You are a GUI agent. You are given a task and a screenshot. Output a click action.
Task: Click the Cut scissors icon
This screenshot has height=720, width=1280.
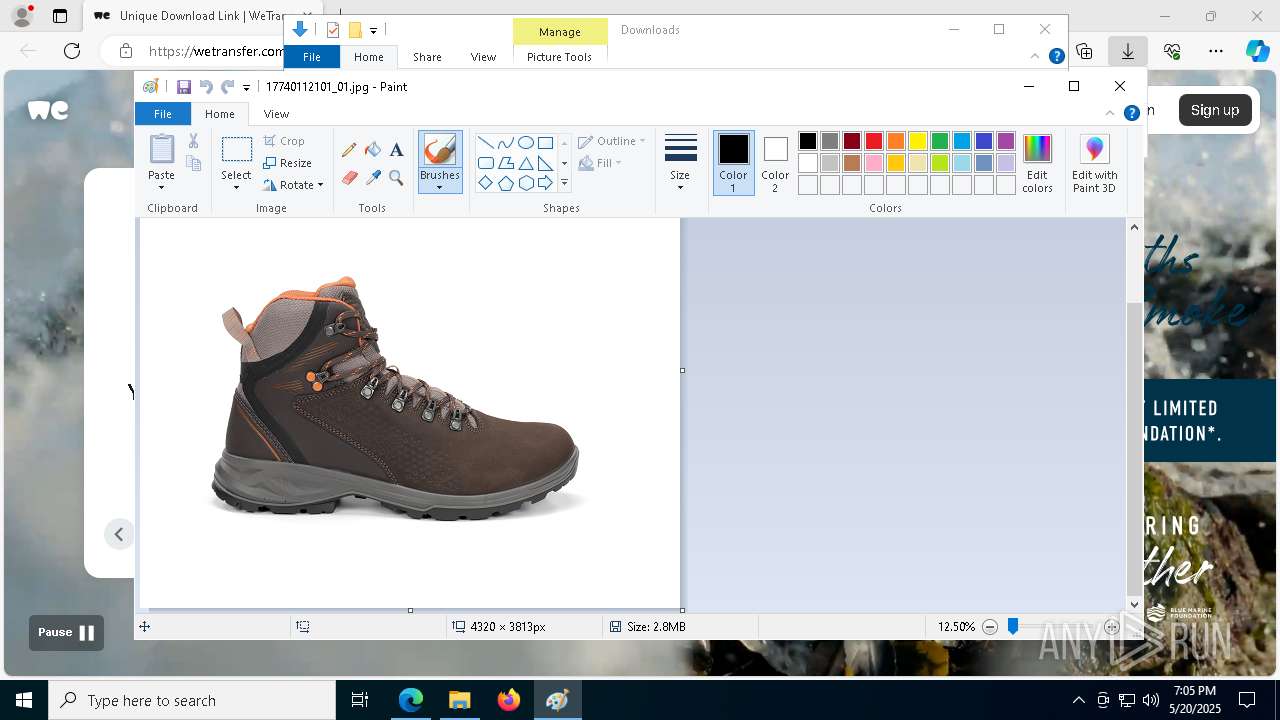[x=194, y=141]
